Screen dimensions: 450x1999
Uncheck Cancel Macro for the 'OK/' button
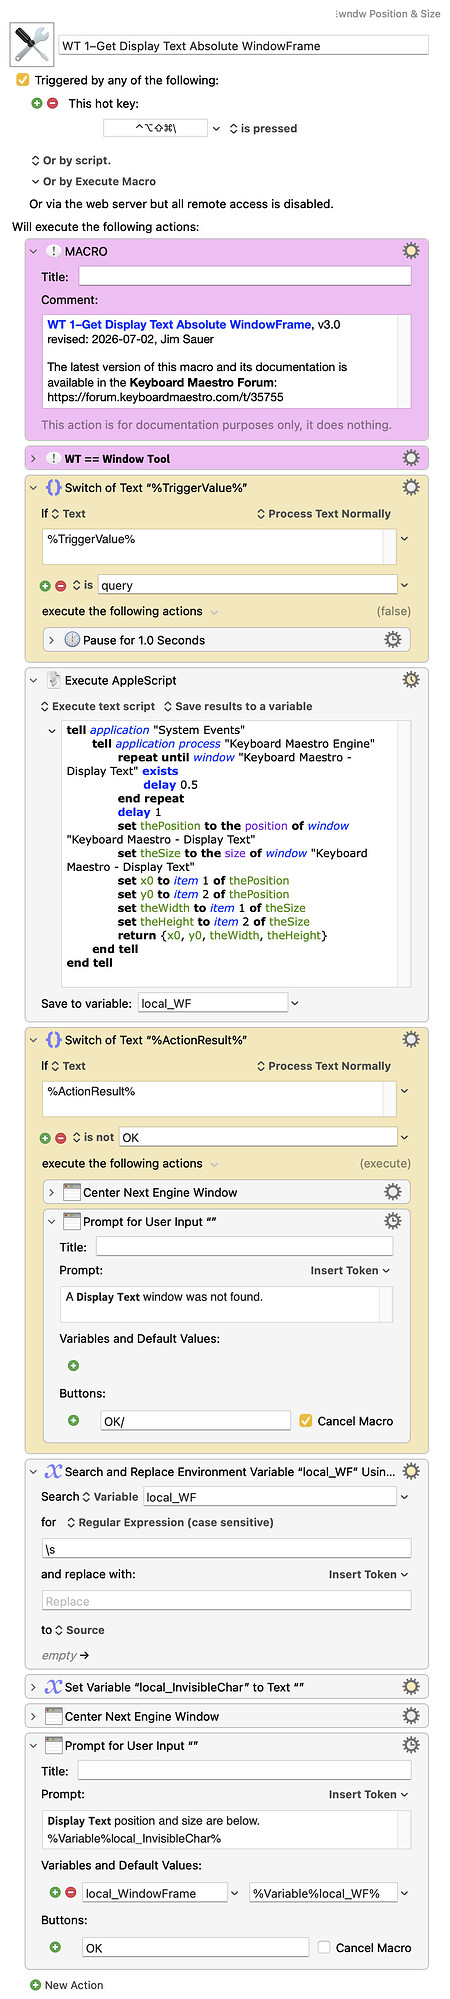coord(306,1420)
